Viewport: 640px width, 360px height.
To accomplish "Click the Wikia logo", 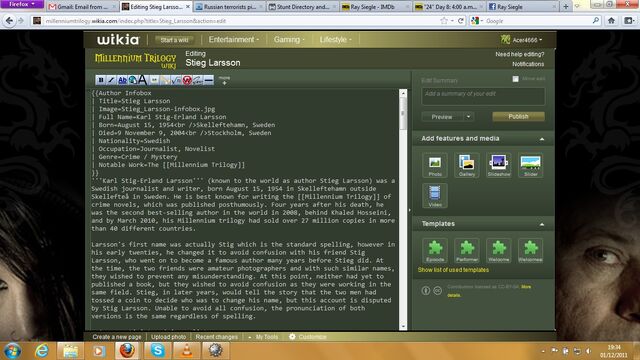I will (x=118, y=40).
